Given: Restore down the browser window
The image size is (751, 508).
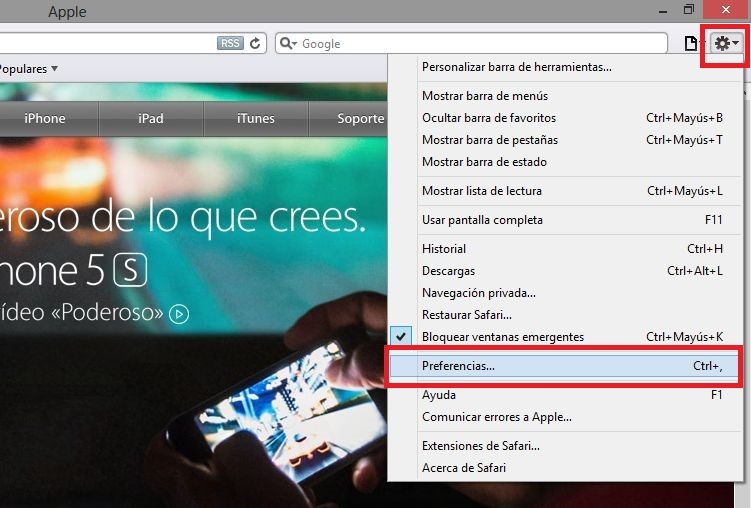Looking at the screenshot, I should 689,10.
